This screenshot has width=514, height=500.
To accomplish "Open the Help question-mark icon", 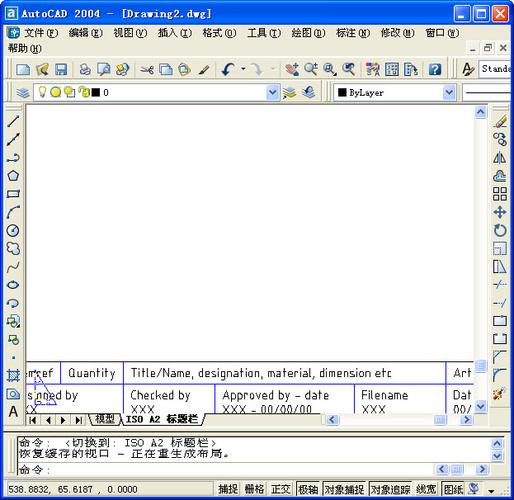I will pyautogui.click(x=435, y=69).
